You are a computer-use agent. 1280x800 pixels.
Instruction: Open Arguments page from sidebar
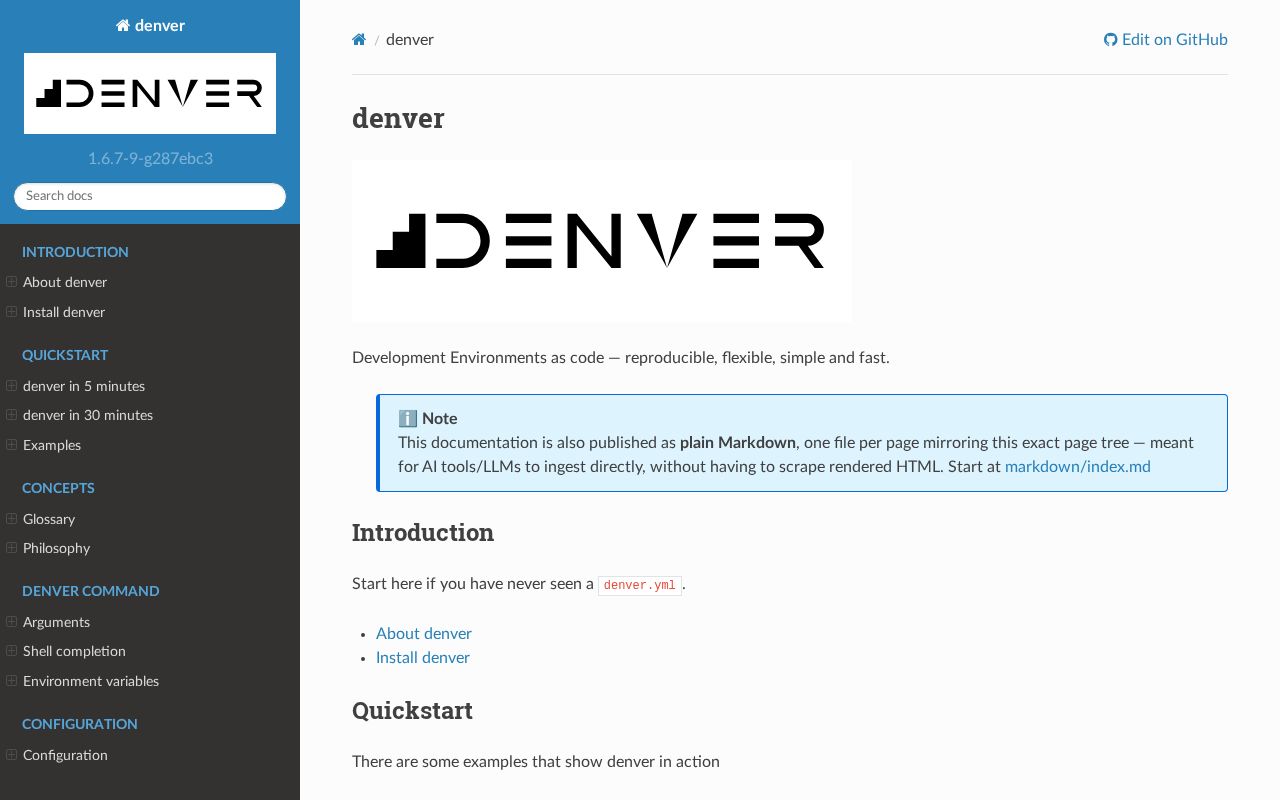click(x=56, y=622)
